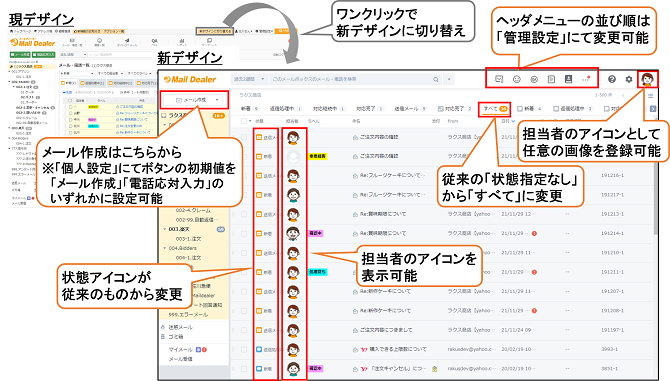Switch to the すべて tab
This screenshot has width=670, height=381.
tap(494, 109)
